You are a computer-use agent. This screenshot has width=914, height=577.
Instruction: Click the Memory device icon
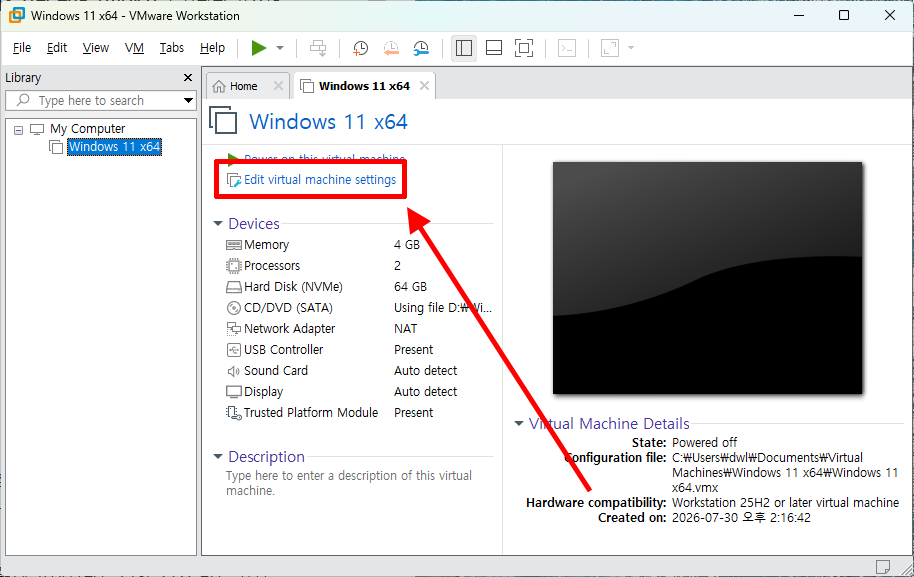(x=234, y=245)
